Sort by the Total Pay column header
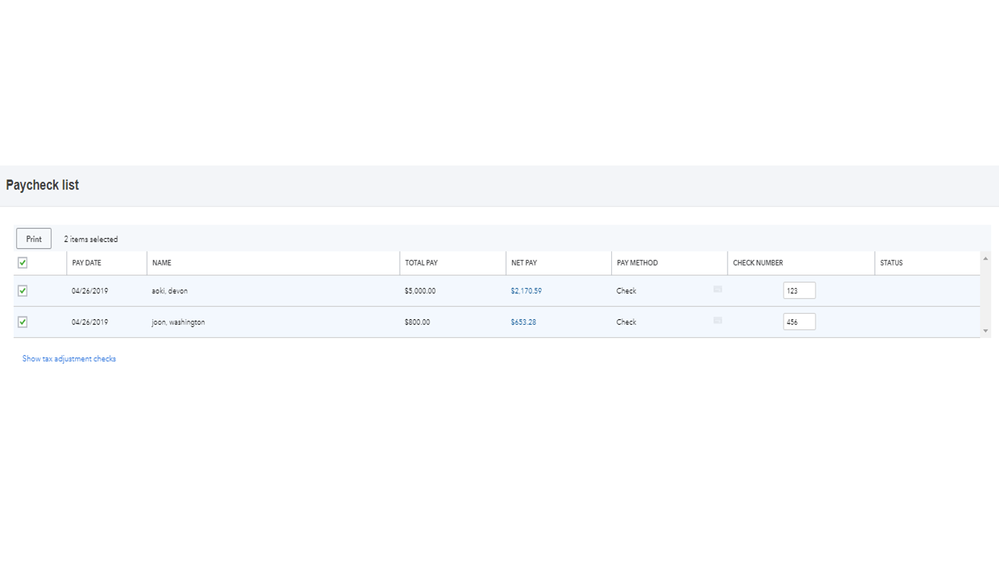999x562 pixels. pyautogui.click(x=421, y=263)
